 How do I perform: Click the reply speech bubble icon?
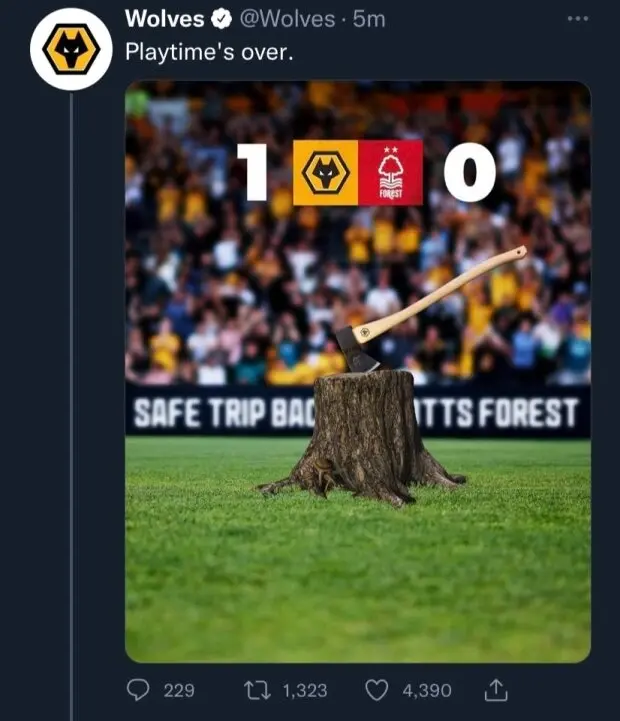[141, 690]
